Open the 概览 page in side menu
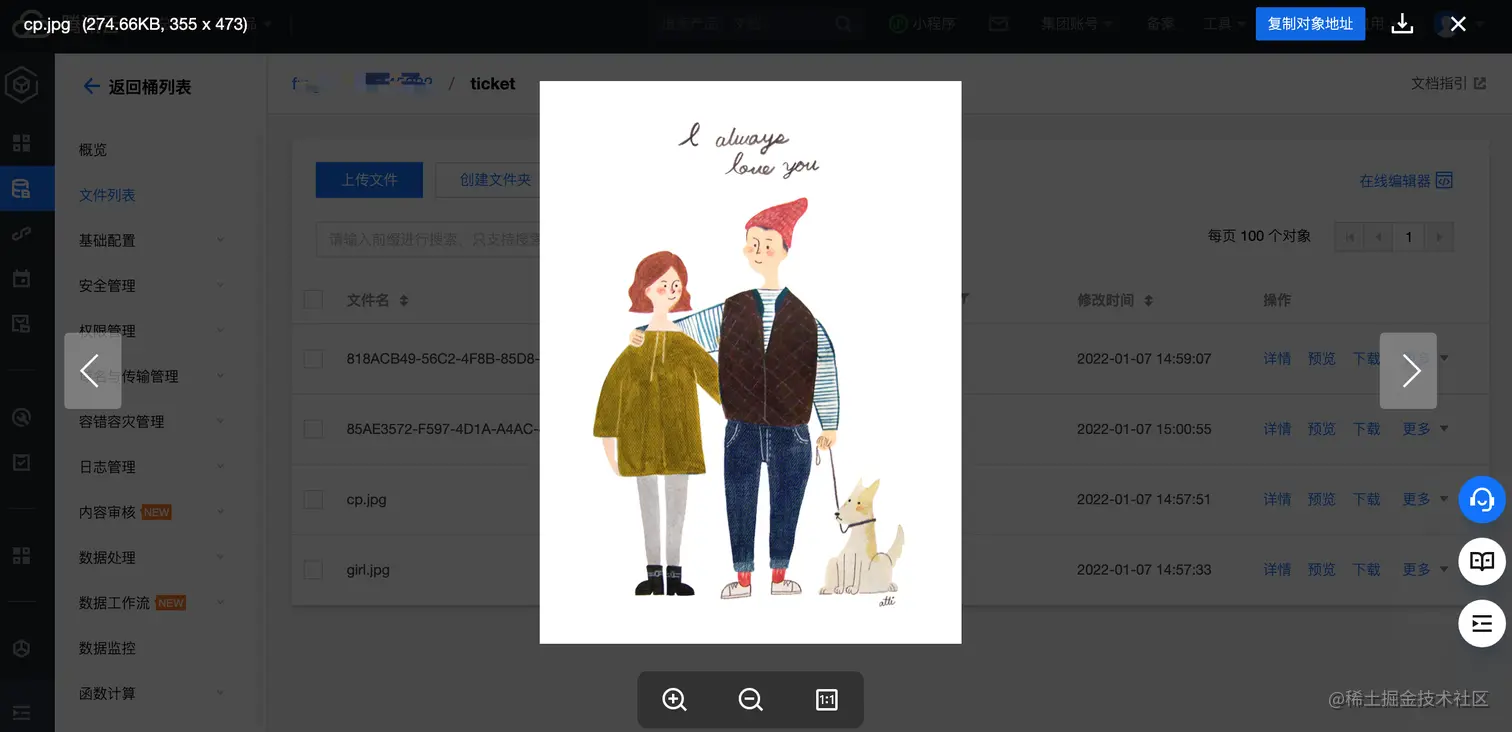 (x=93, y=150)
